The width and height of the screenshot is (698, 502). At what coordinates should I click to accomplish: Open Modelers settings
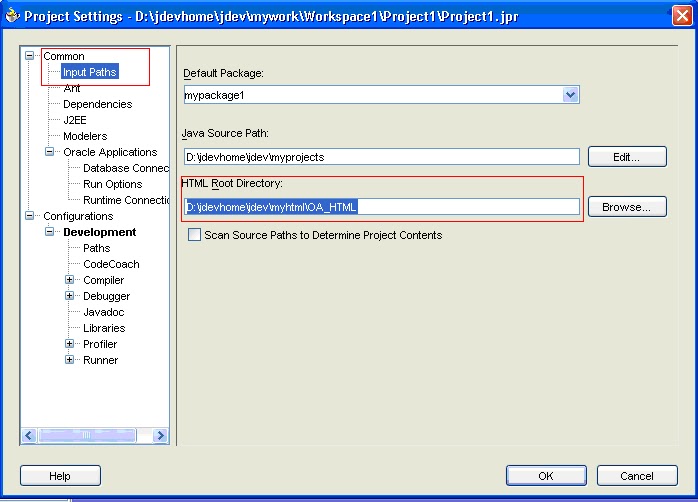(85, 136)
